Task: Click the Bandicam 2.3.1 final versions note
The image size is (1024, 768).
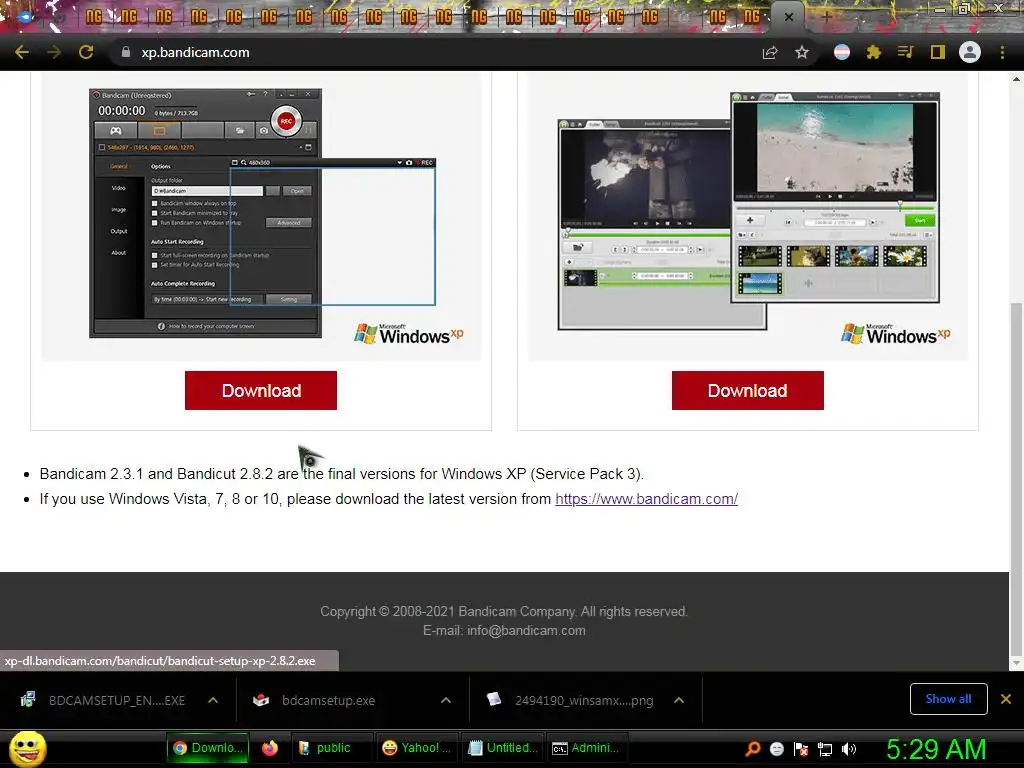Action: [342, 474]
